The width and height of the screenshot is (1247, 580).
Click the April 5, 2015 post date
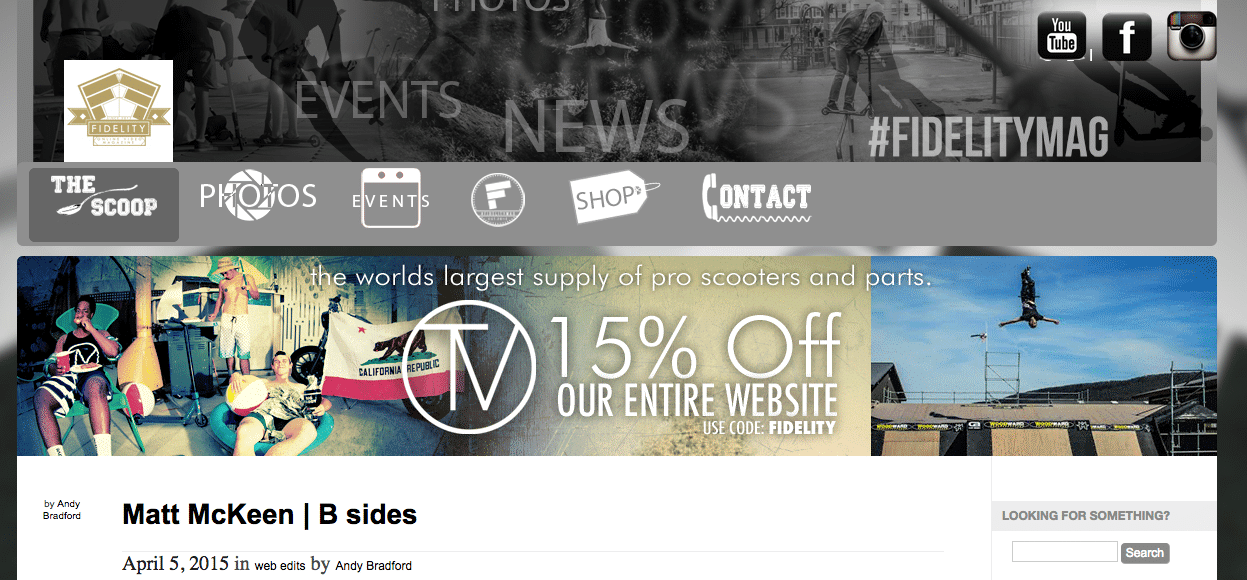point(176,564)
